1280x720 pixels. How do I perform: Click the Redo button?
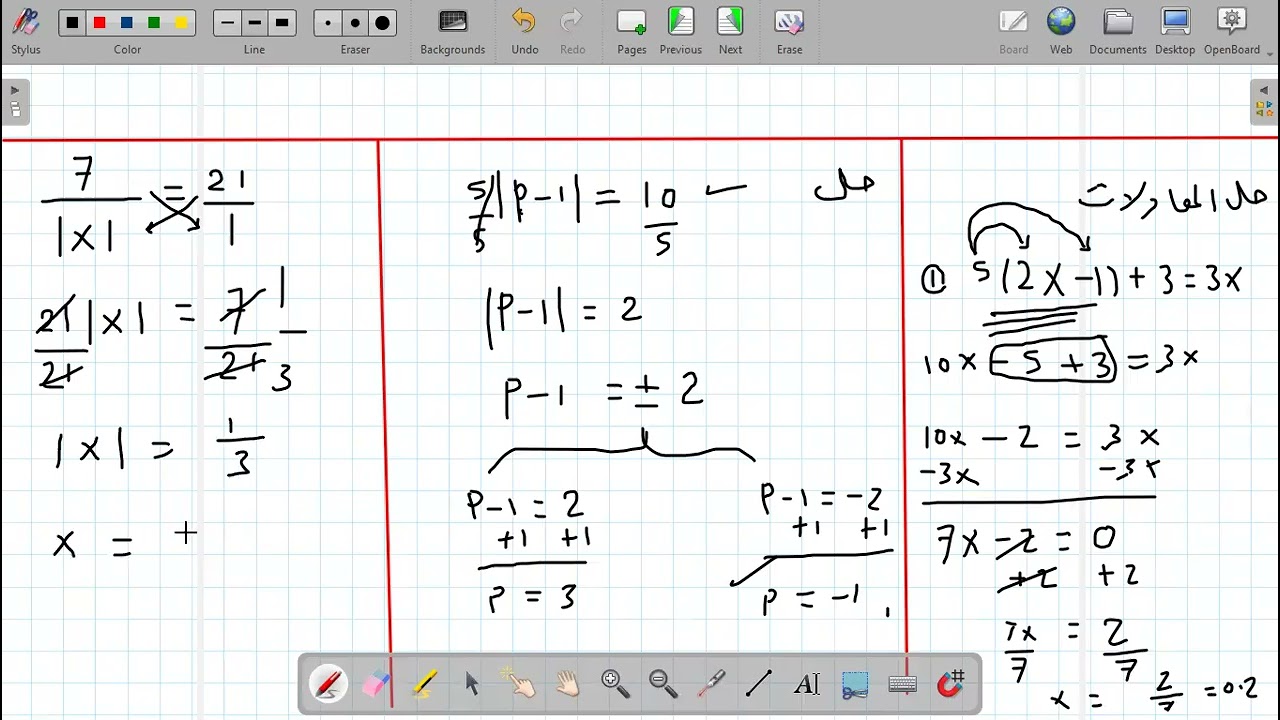pos(572,30)
